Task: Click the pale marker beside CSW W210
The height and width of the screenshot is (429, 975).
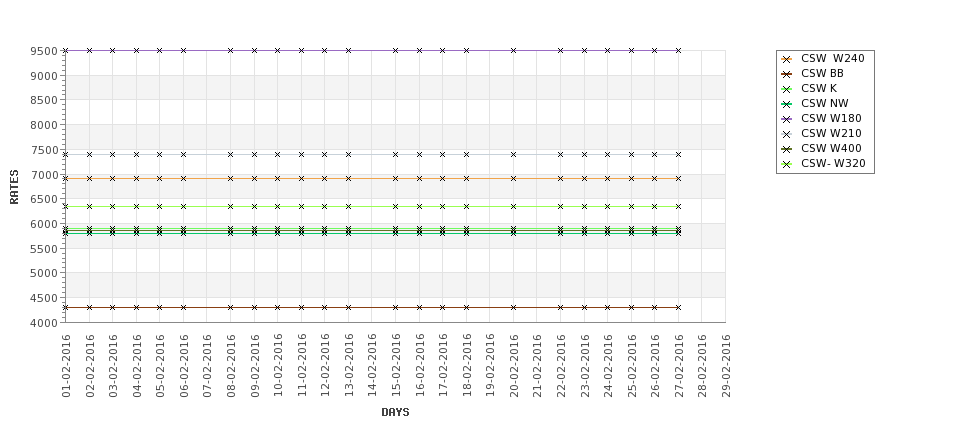Action: coord(787,134)
